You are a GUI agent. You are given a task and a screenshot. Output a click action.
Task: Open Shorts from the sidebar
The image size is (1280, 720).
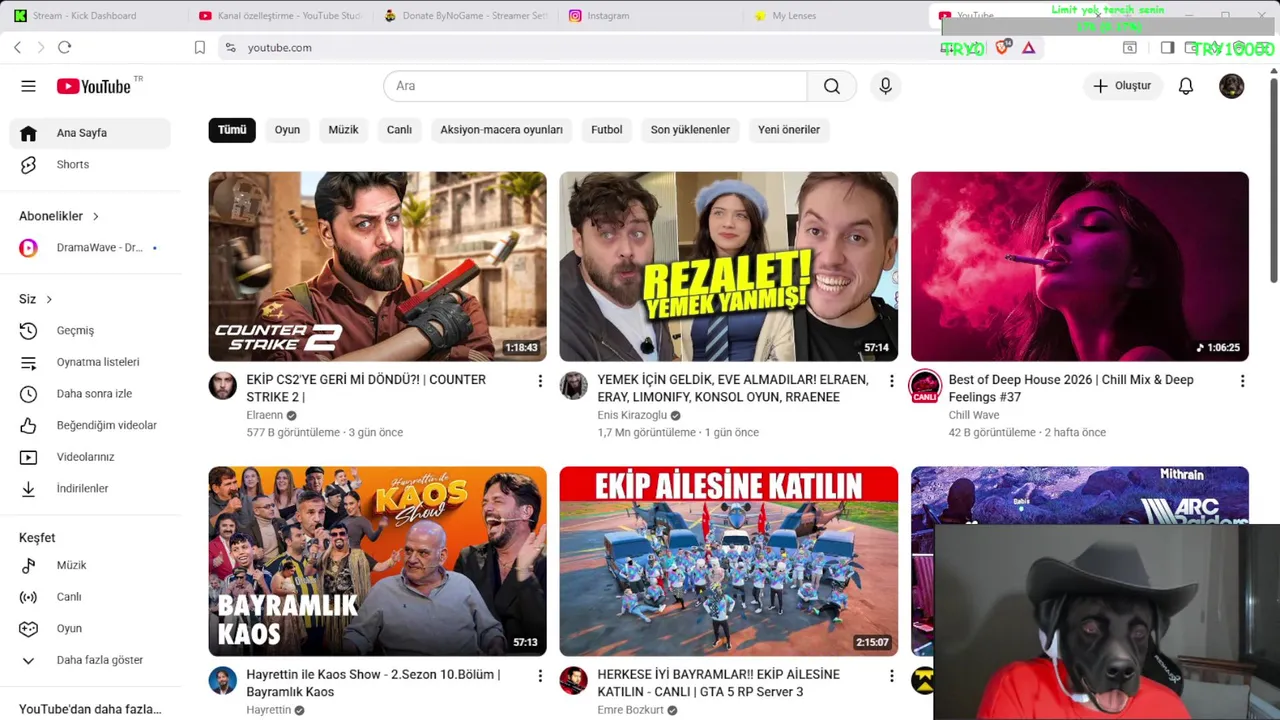click(x=90, y=164)
